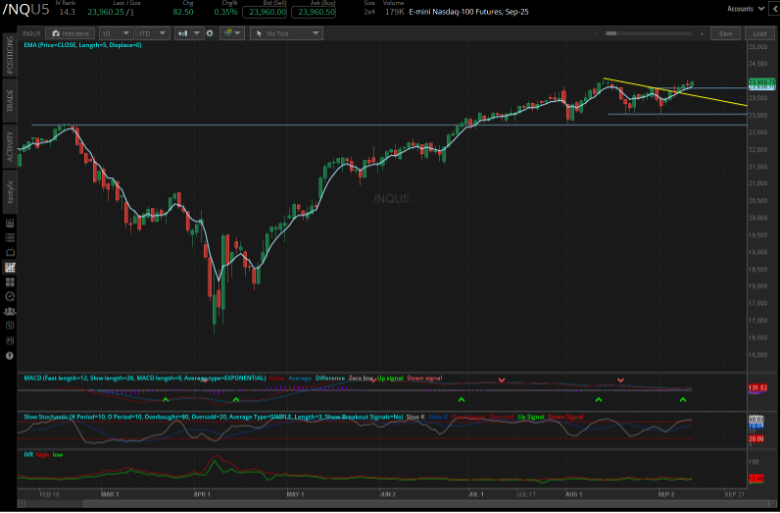Viewport: 780px width, 513px height.
Task: Click the /NQU5 symbol field in toolbar
Action: [x=31, y=33]
